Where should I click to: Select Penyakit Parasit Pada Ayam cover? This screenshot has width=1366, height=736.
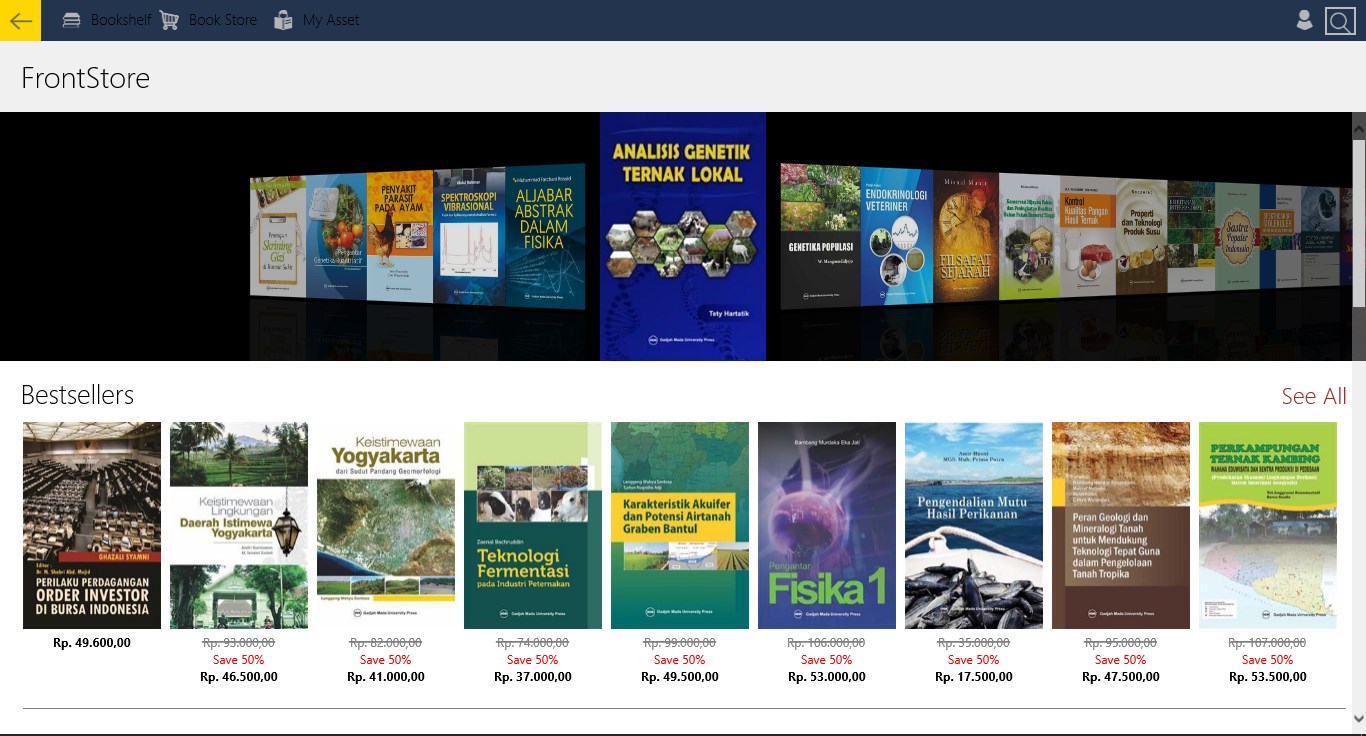(x=400, y=237)
